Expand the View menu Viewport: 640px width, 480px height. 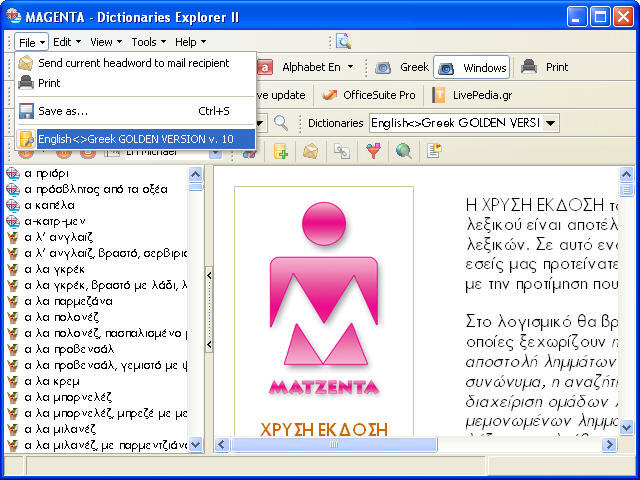coord(106,42)
